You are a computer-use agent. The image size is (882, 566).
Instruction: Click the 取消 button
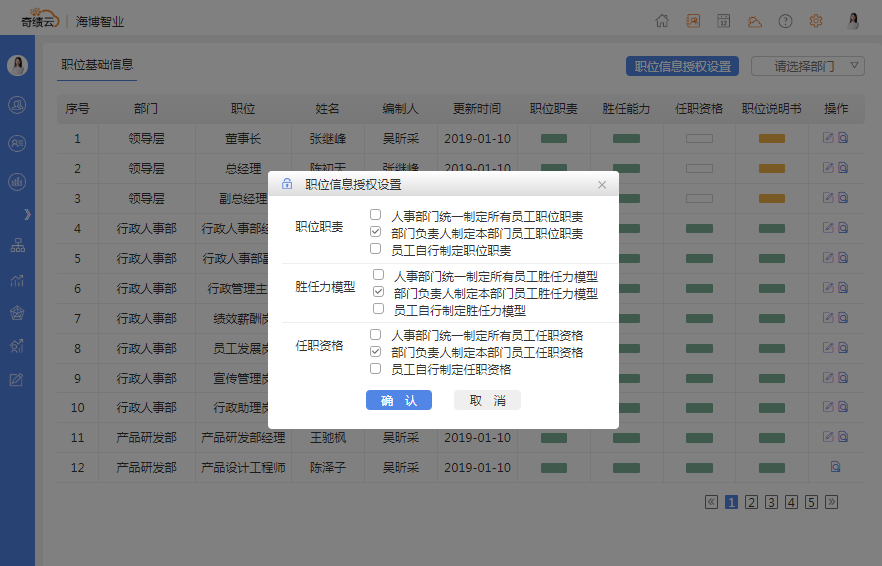487,400
